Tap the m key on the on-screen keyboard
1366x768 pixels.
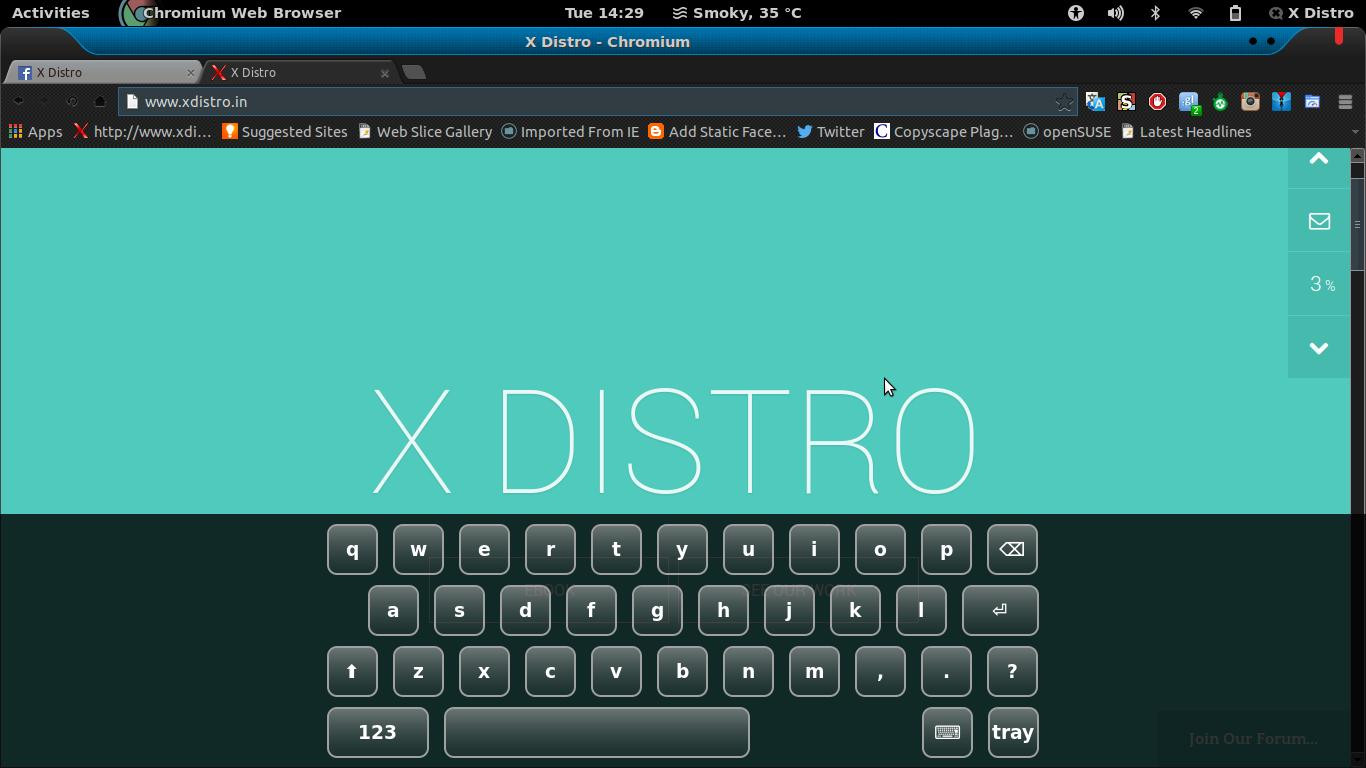click(x=814, y=671)
